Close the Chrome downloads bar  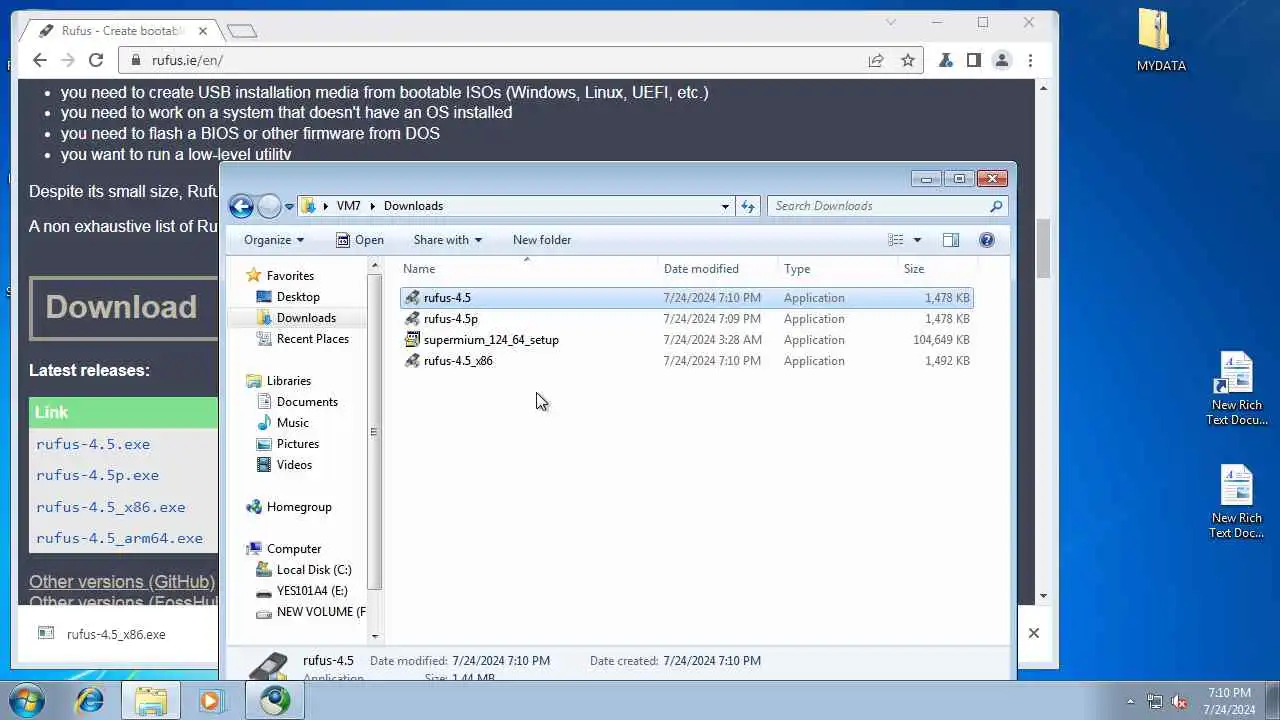point(1034,633)
